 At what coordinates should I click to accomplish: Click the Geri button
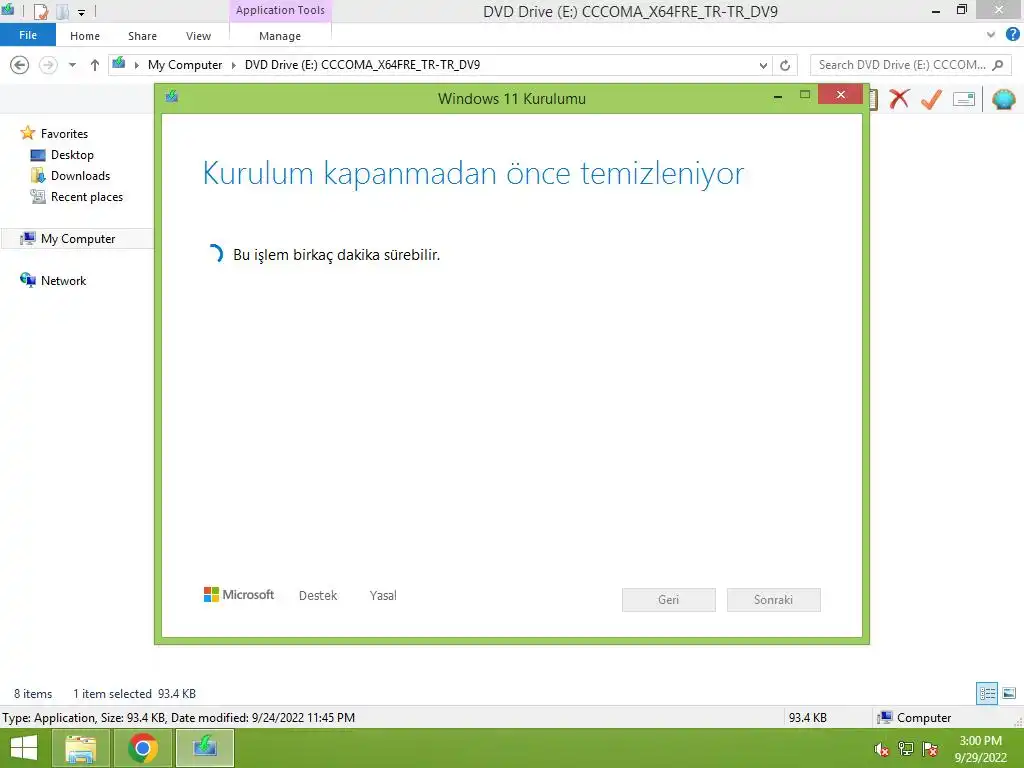click(x=669, y=600)
